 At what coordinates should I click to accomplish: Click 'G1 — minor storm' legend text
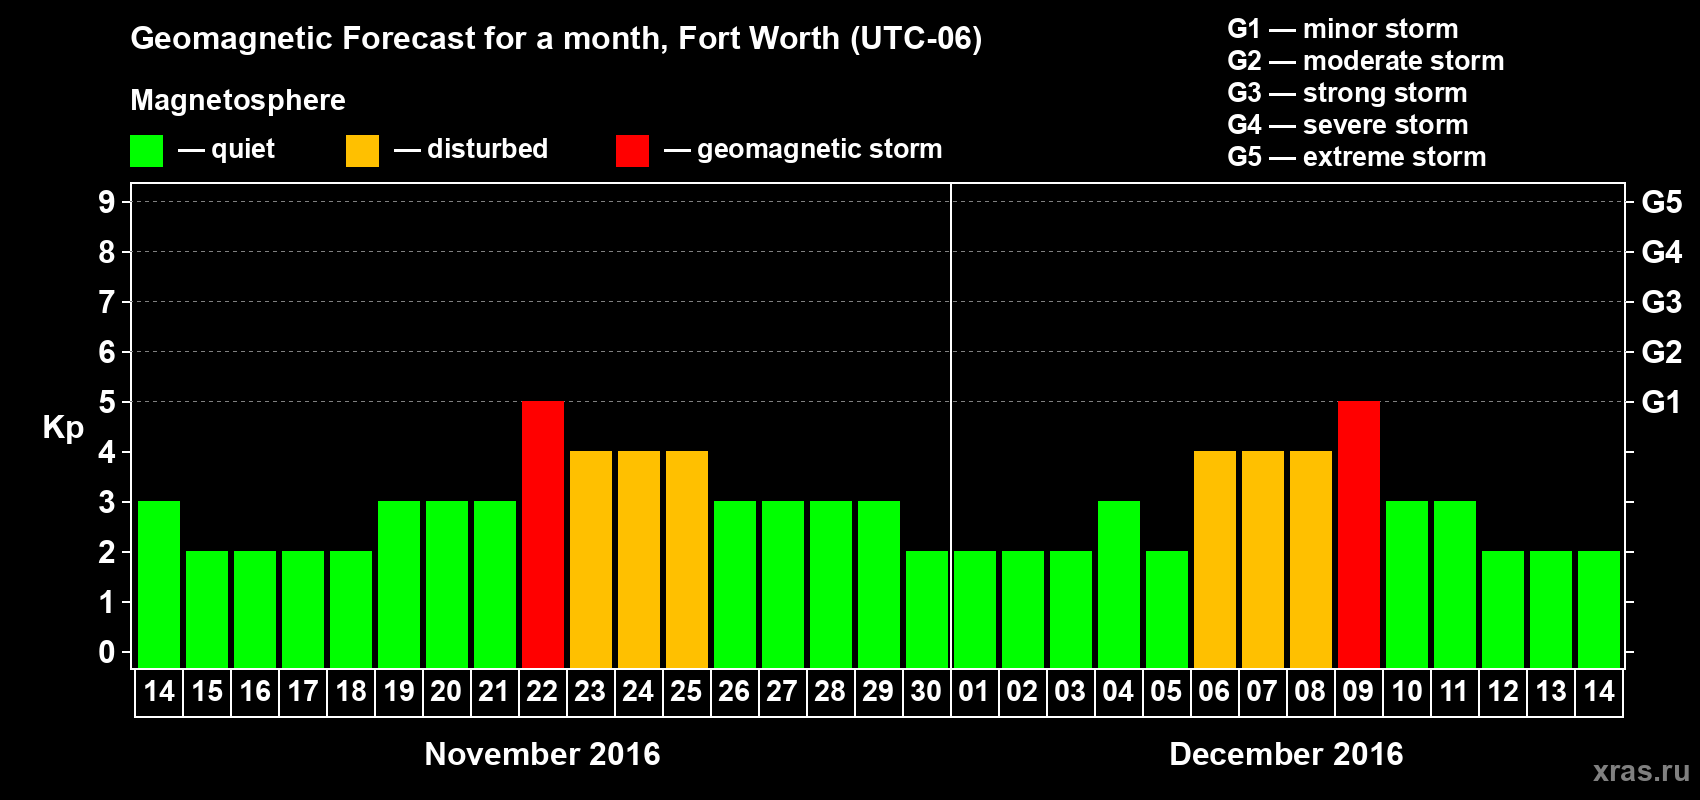click(x=1343, y=29)
